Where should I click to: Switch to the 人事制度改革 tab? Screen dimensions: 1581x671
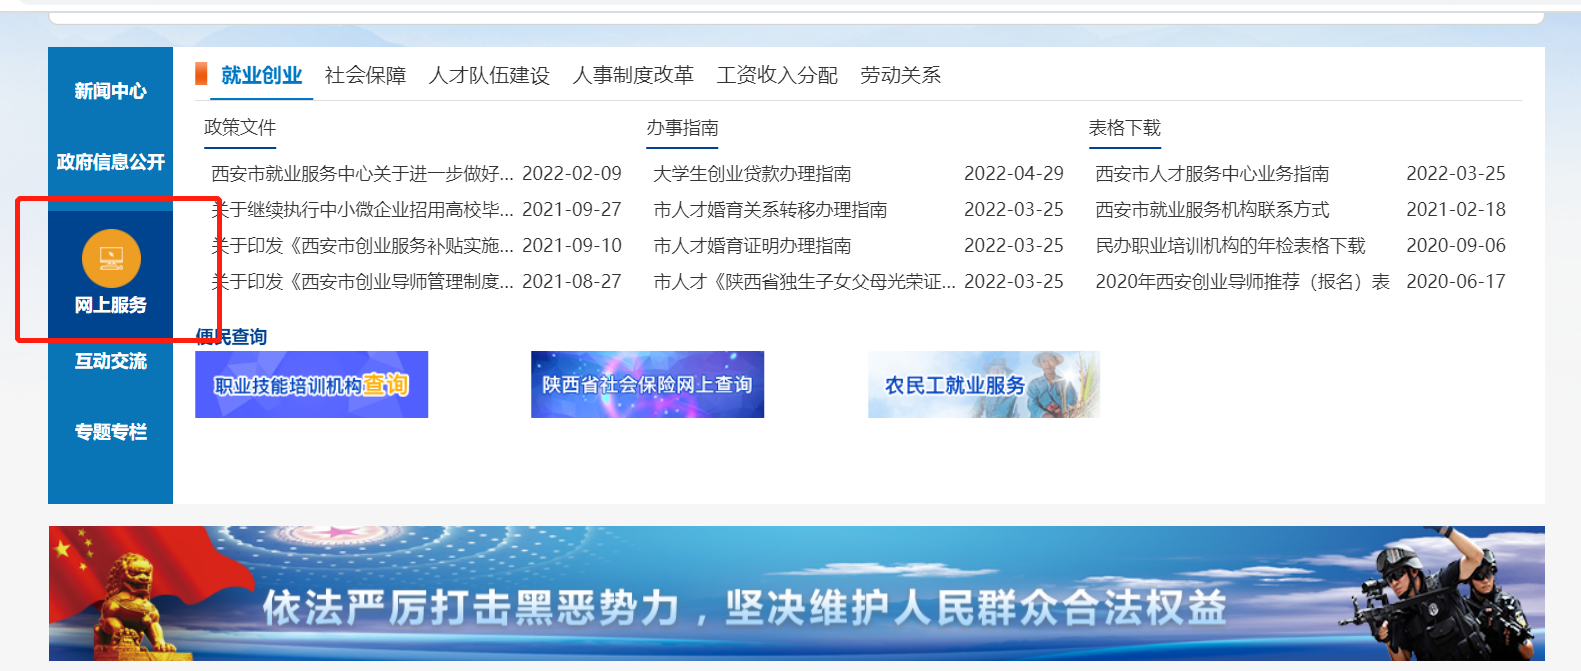[633, 75]
